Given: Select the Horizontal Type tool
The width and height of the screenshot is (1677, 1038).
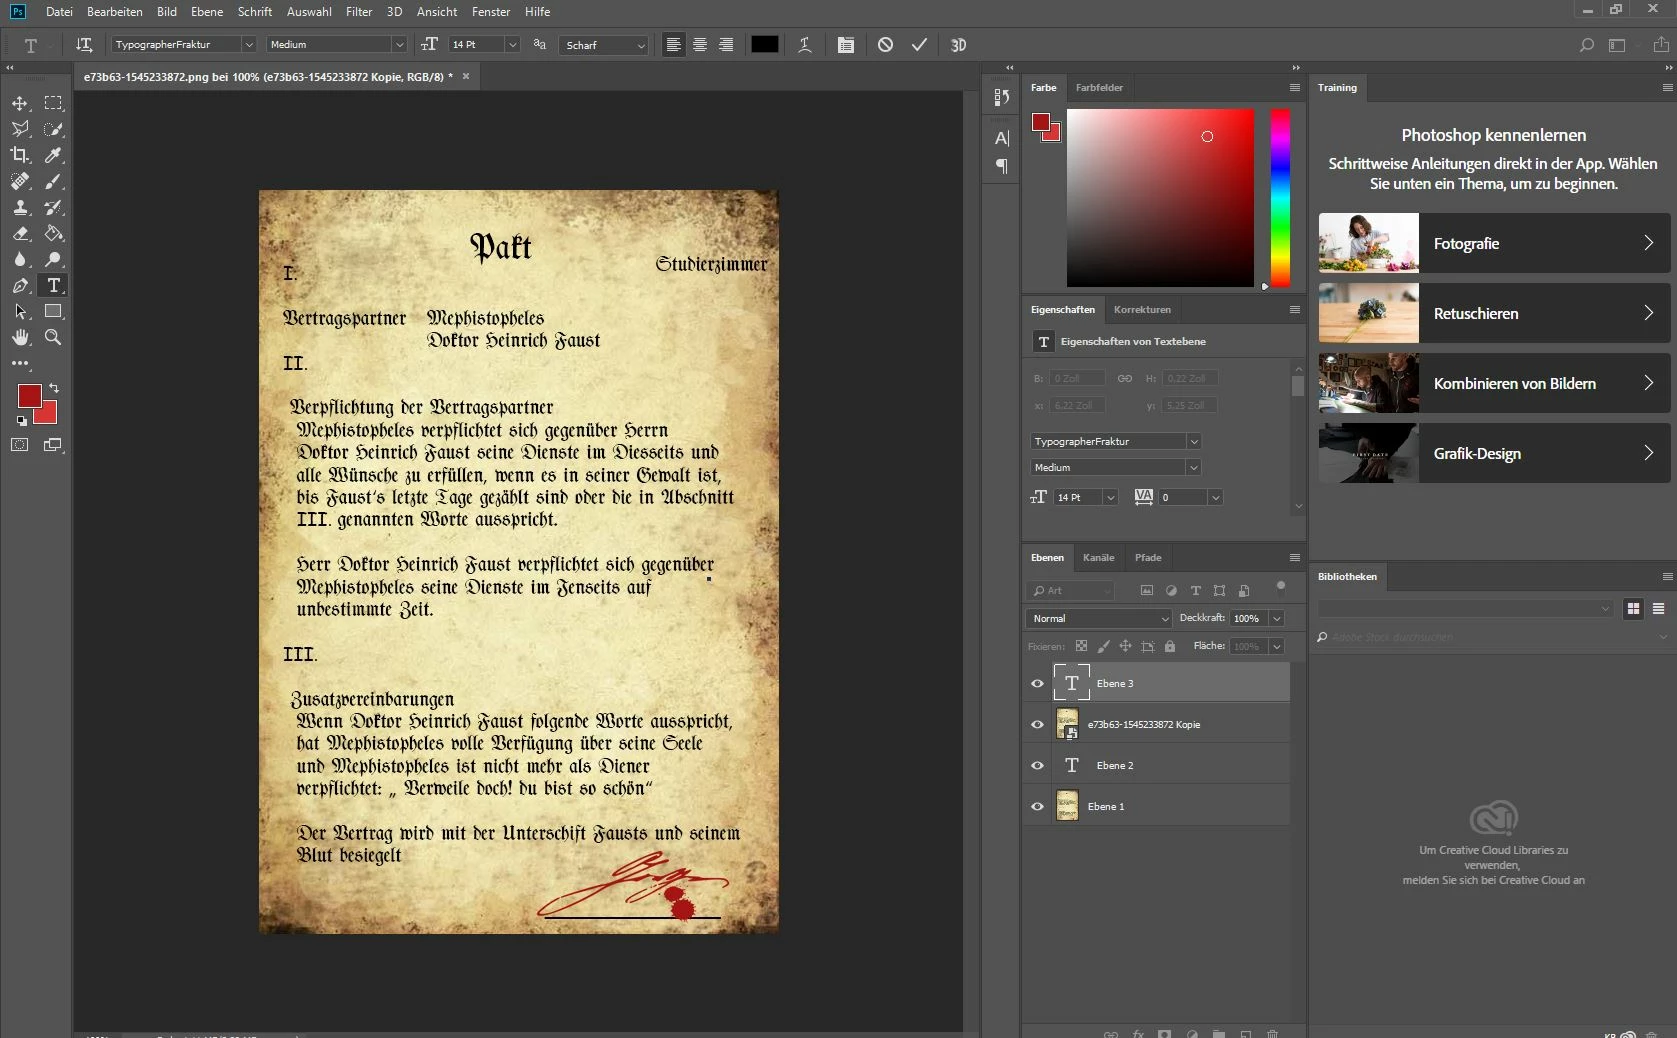Looking at the screenshot, I should point(53,285).
